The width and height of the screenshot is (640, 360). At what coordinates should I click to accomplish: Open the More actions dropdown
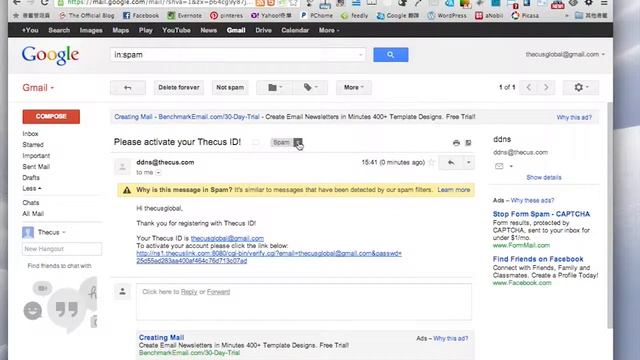point(353,87)
